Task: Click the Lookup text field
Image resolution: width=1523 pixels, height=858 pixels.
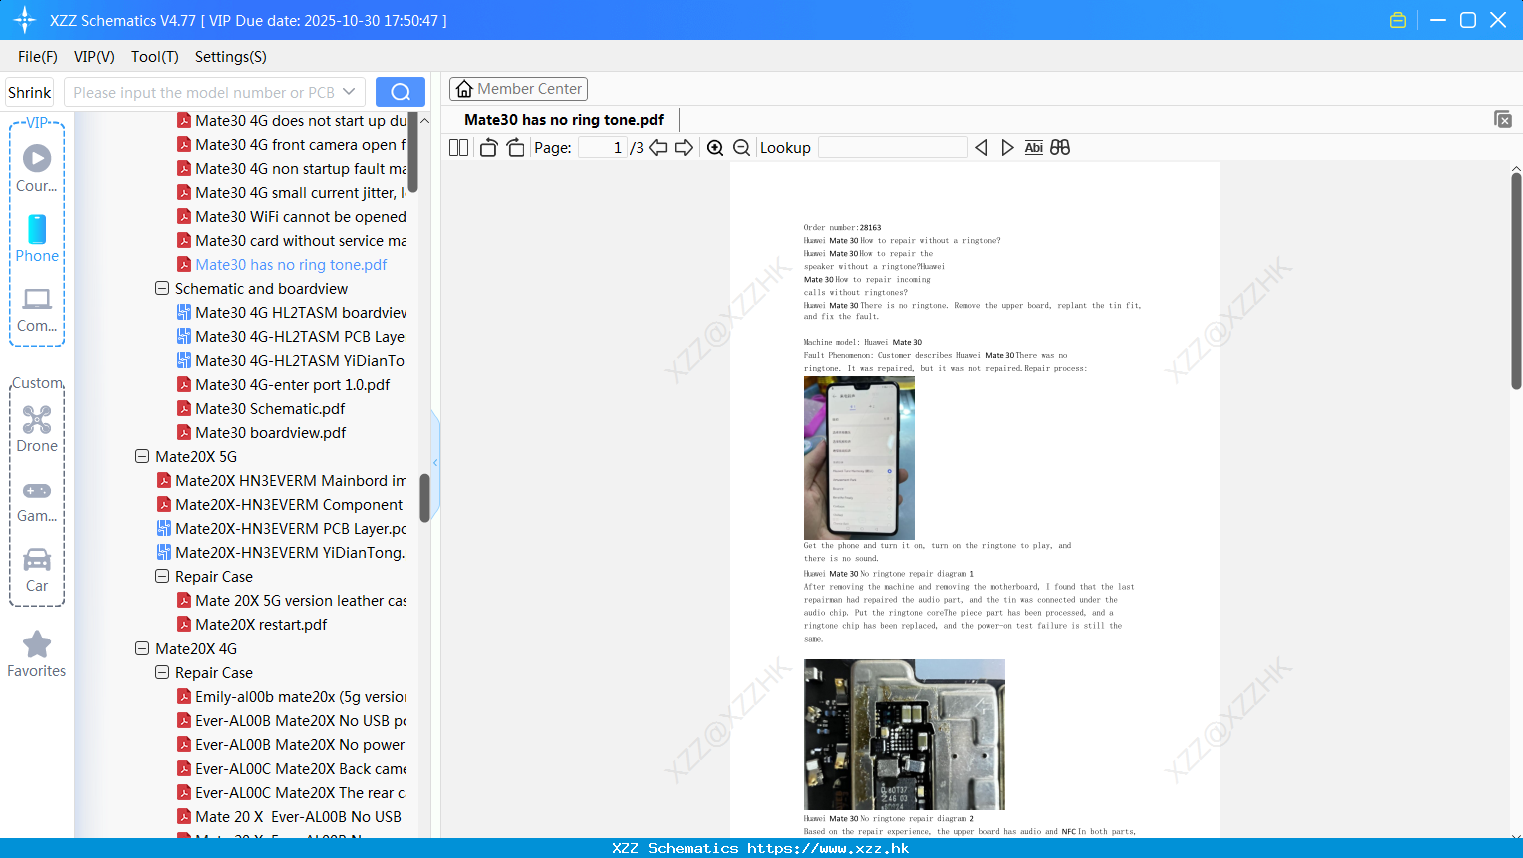Action: coord(893,148)
